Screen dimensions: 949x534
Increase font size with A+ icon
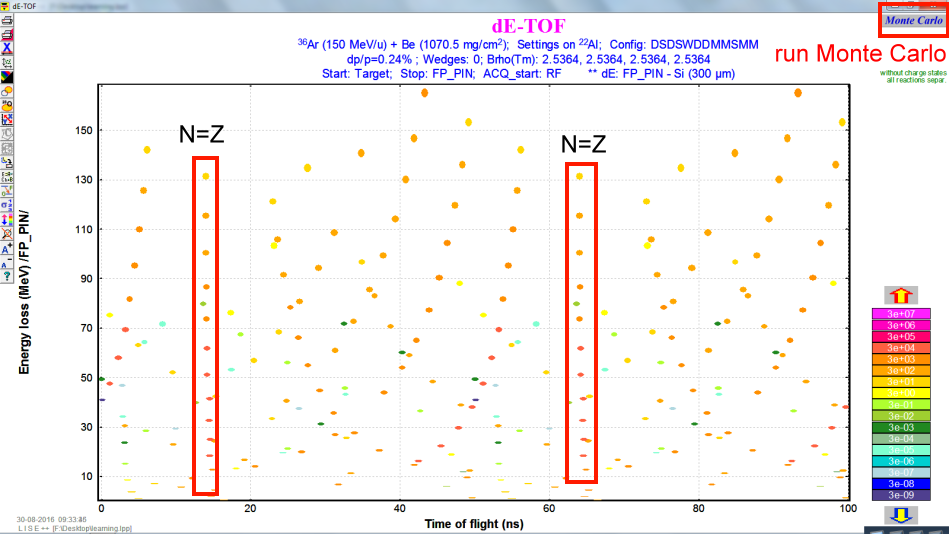(7, 246)
